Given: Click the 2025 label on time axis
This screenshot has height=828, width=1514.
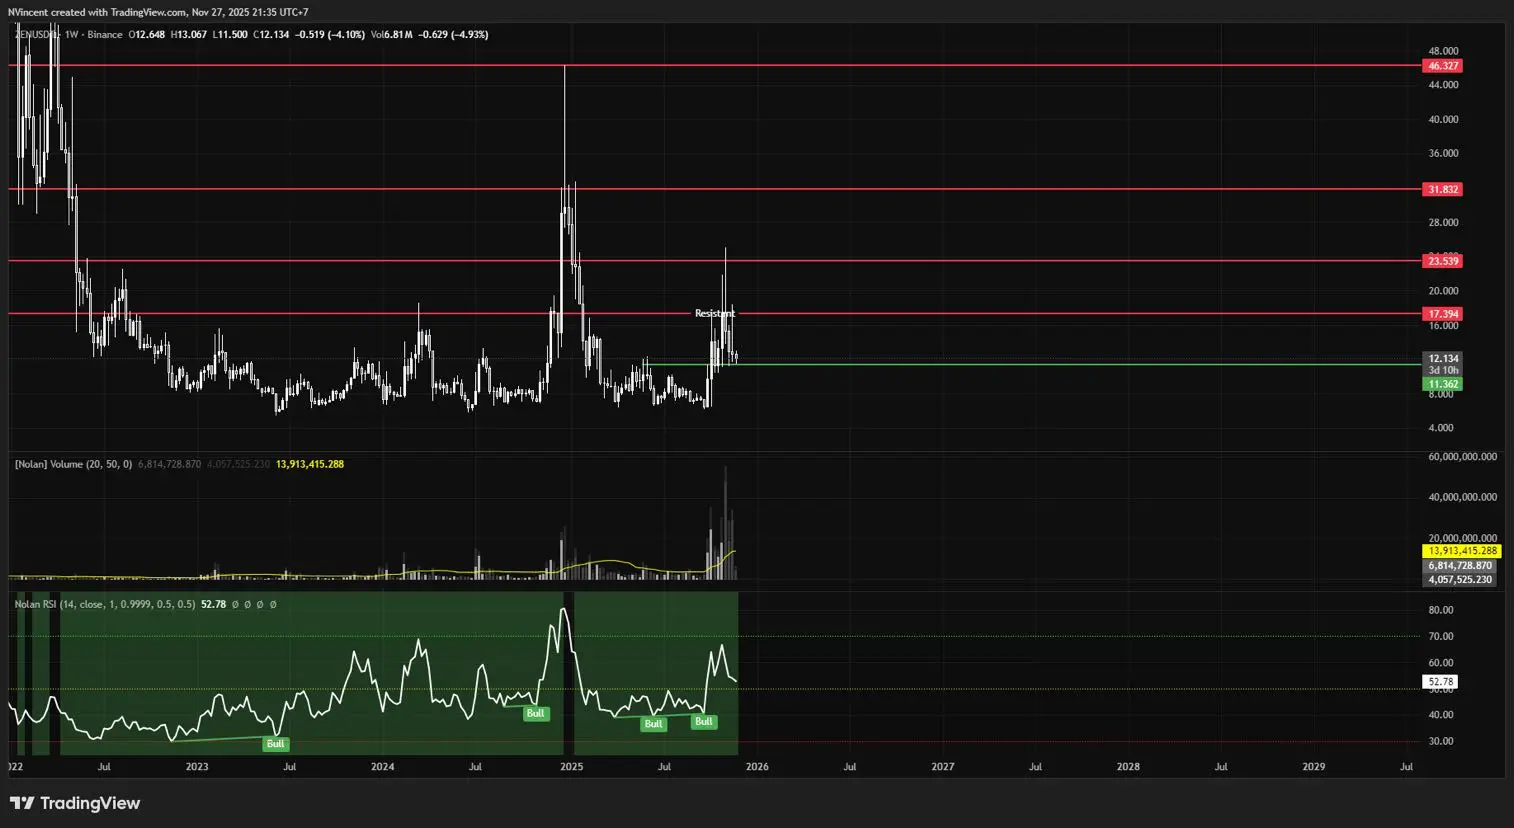Looking at the screenshot, I should 571,767.
